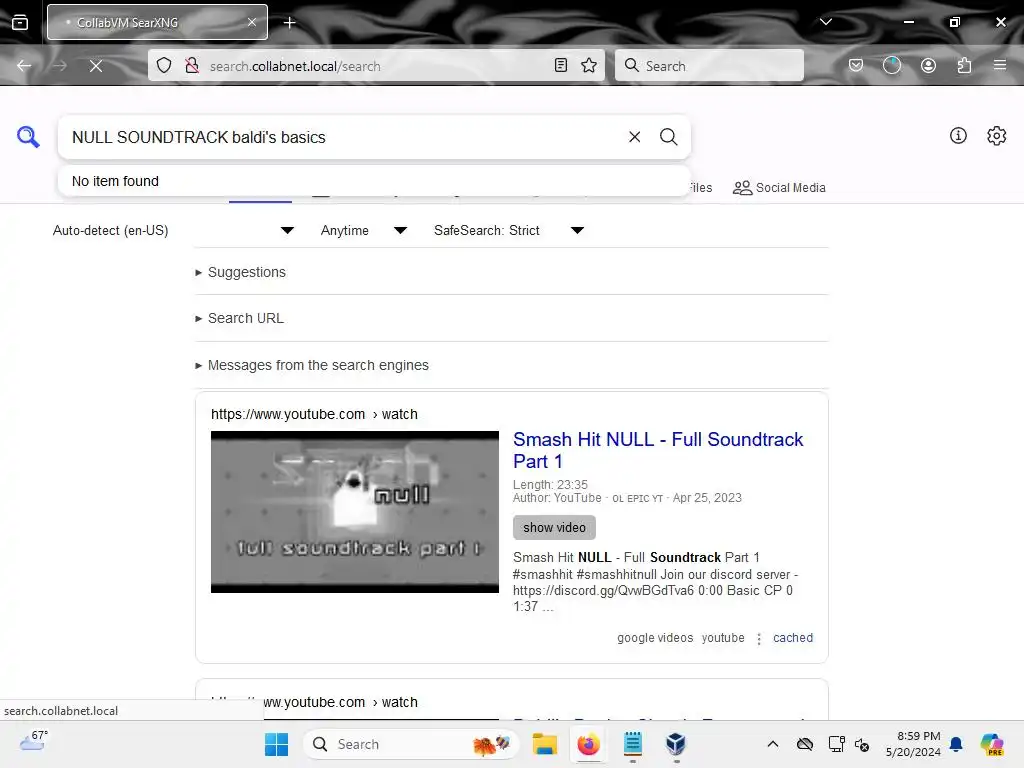Open the network status tray icon
Screen dimensions: 1024x768
pyautogui.click(x=836, y=744)
